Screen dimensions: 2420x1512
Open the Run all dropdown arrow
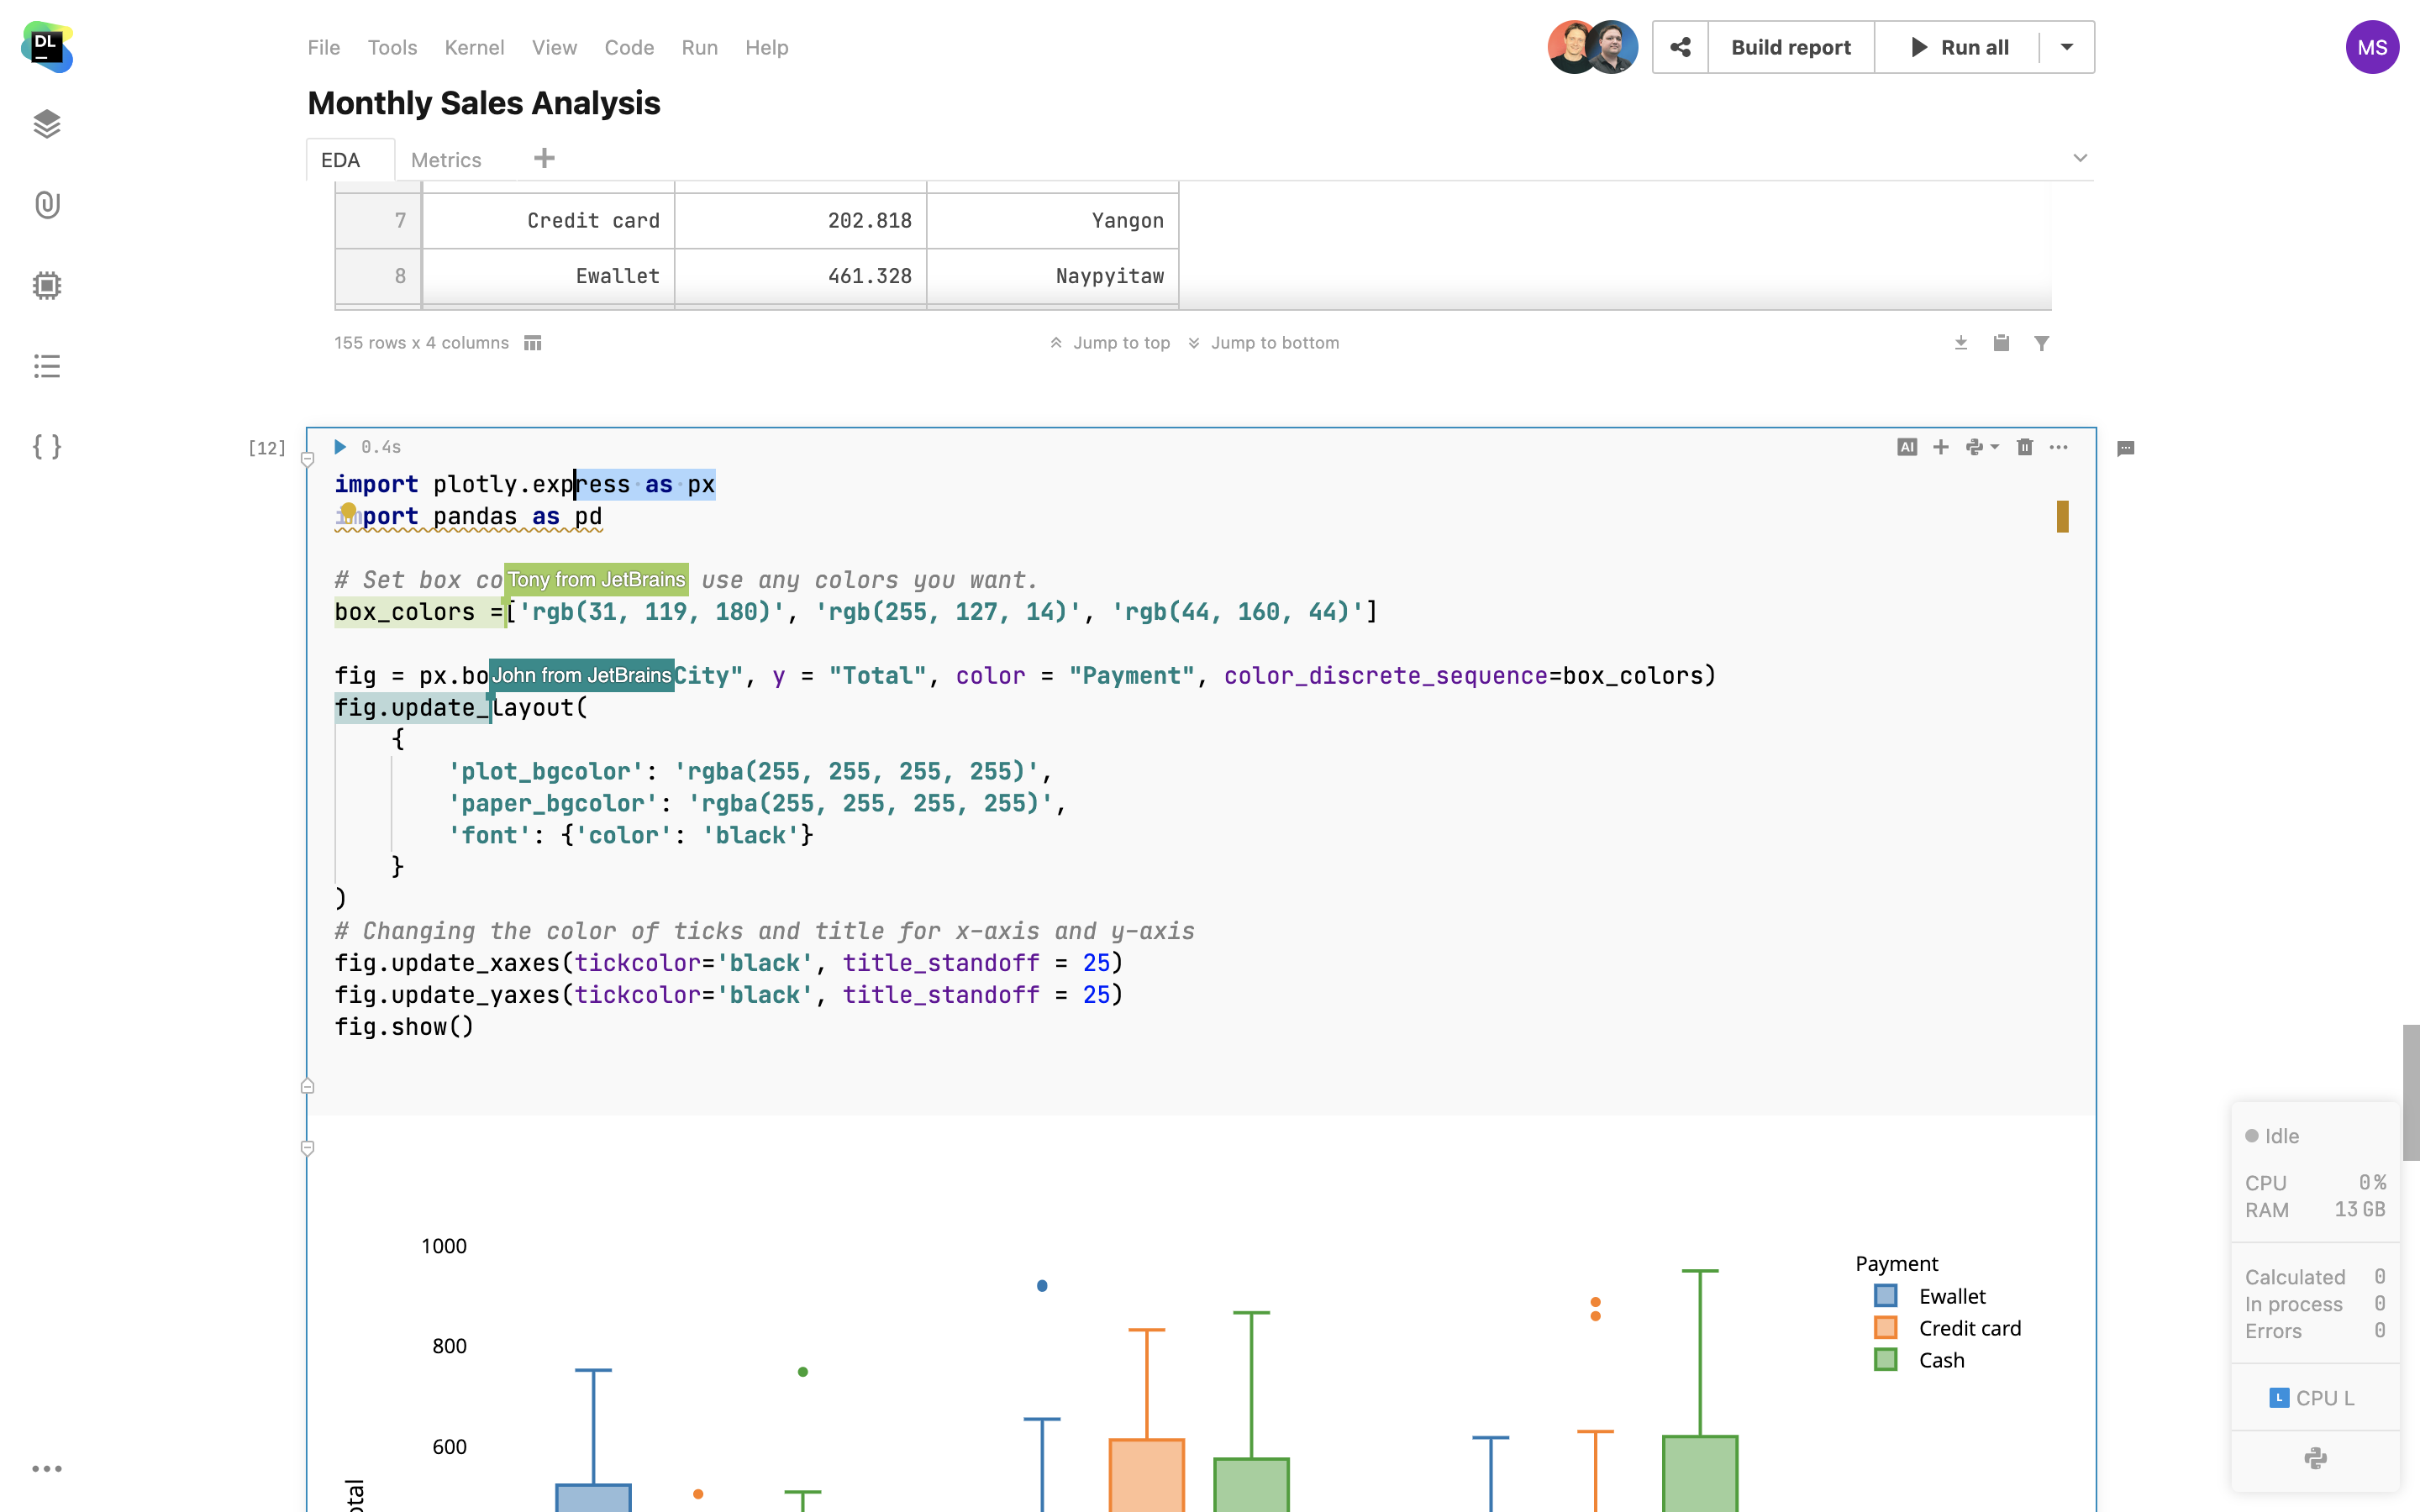tap(2066, 47)
